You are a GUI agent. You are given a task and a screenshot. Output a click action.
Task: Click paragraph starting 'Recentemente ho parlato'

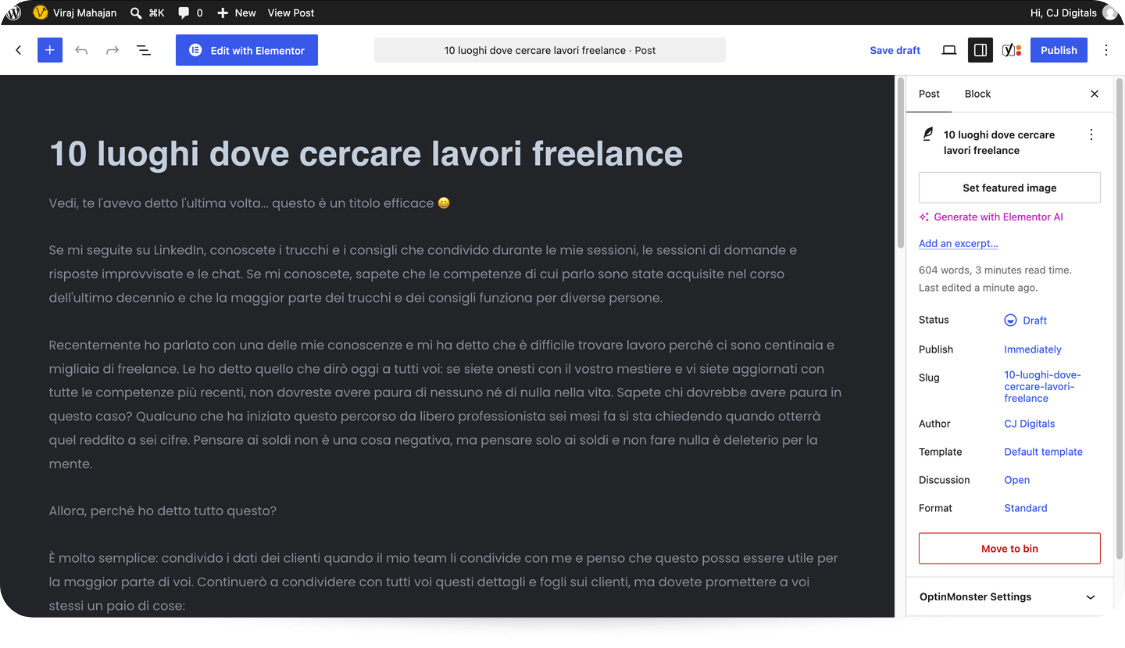coord(445,405)
